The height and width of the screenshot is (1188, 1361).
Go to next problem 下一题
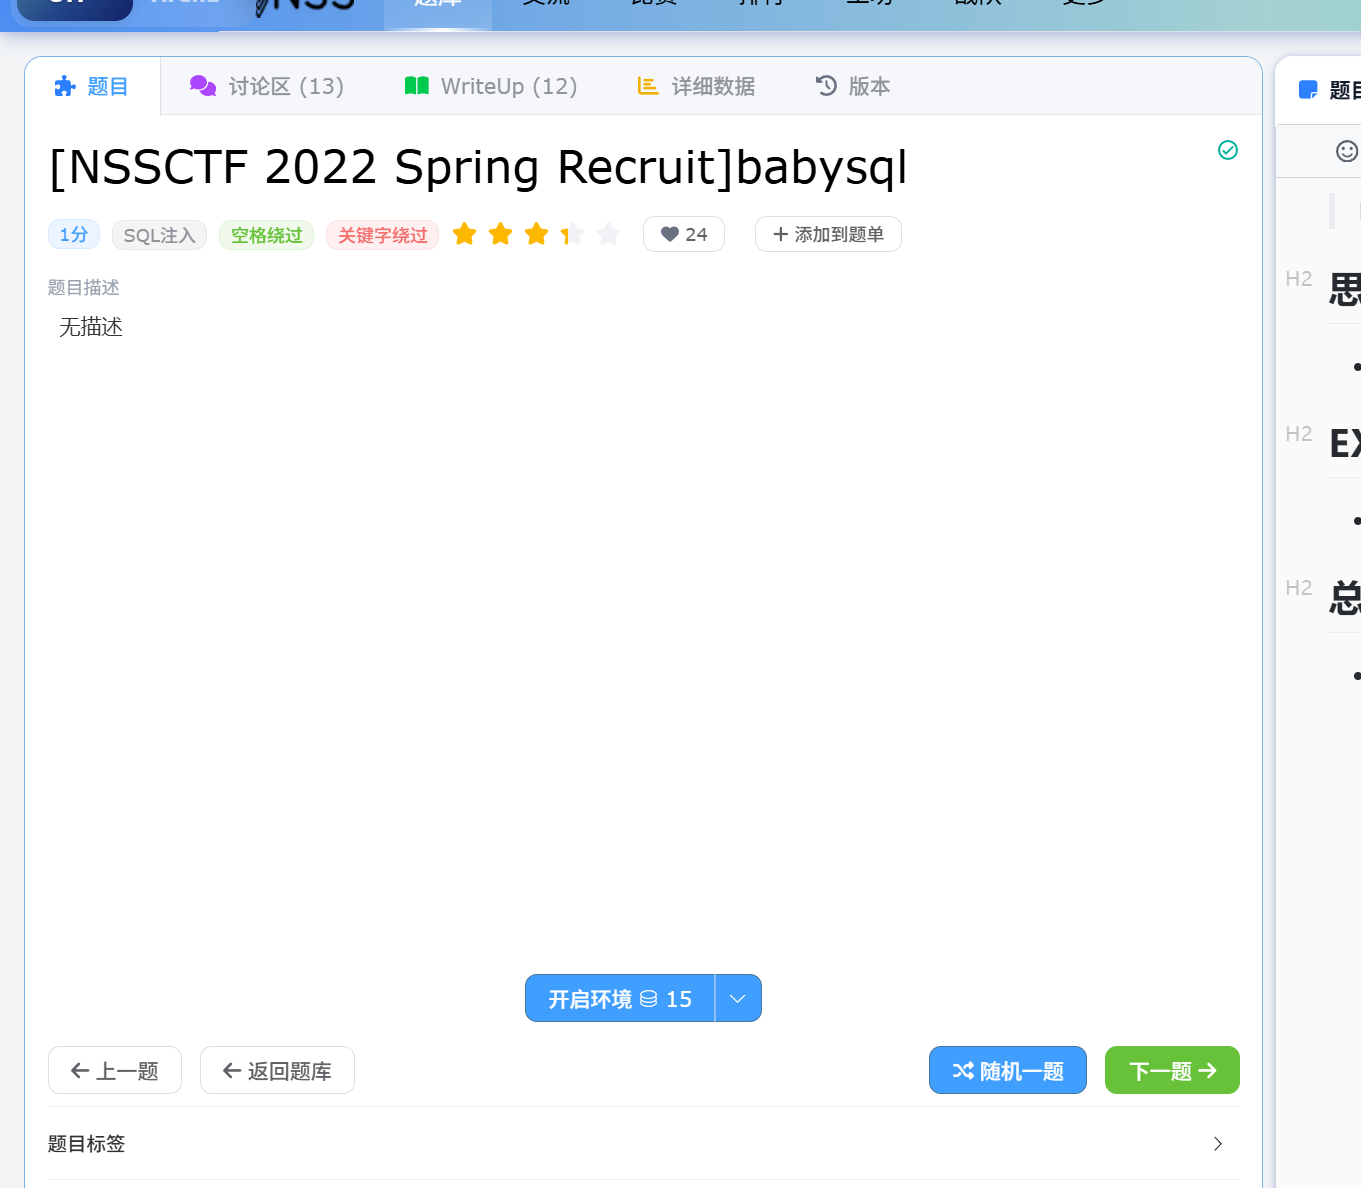point(1172,1071)
